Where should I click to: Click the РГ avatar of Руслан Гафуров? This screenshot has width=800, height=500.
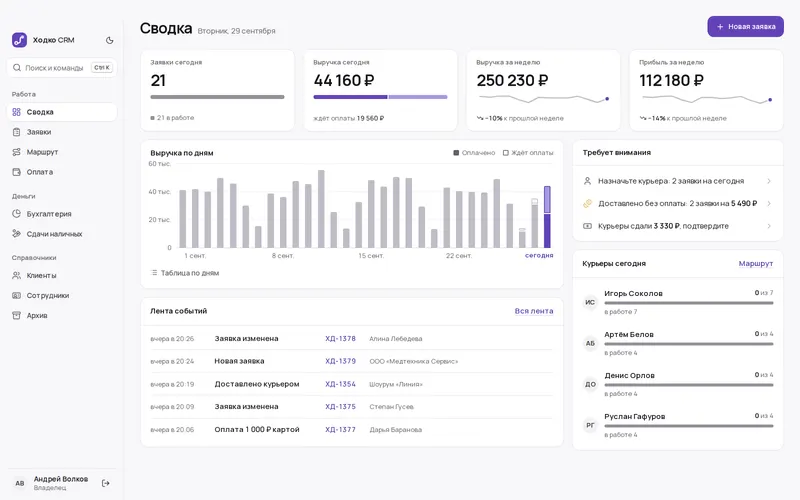590,425
